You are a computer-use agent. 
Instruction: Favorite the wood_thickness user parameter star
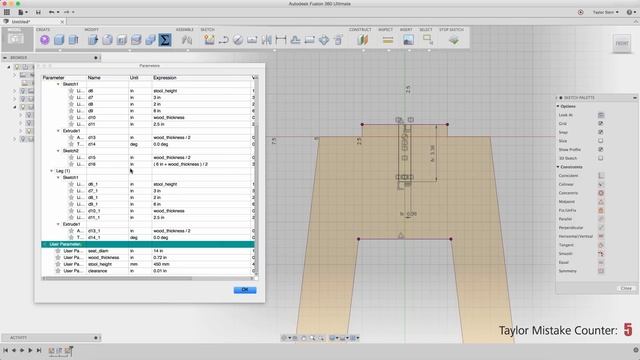pos(58,258)
